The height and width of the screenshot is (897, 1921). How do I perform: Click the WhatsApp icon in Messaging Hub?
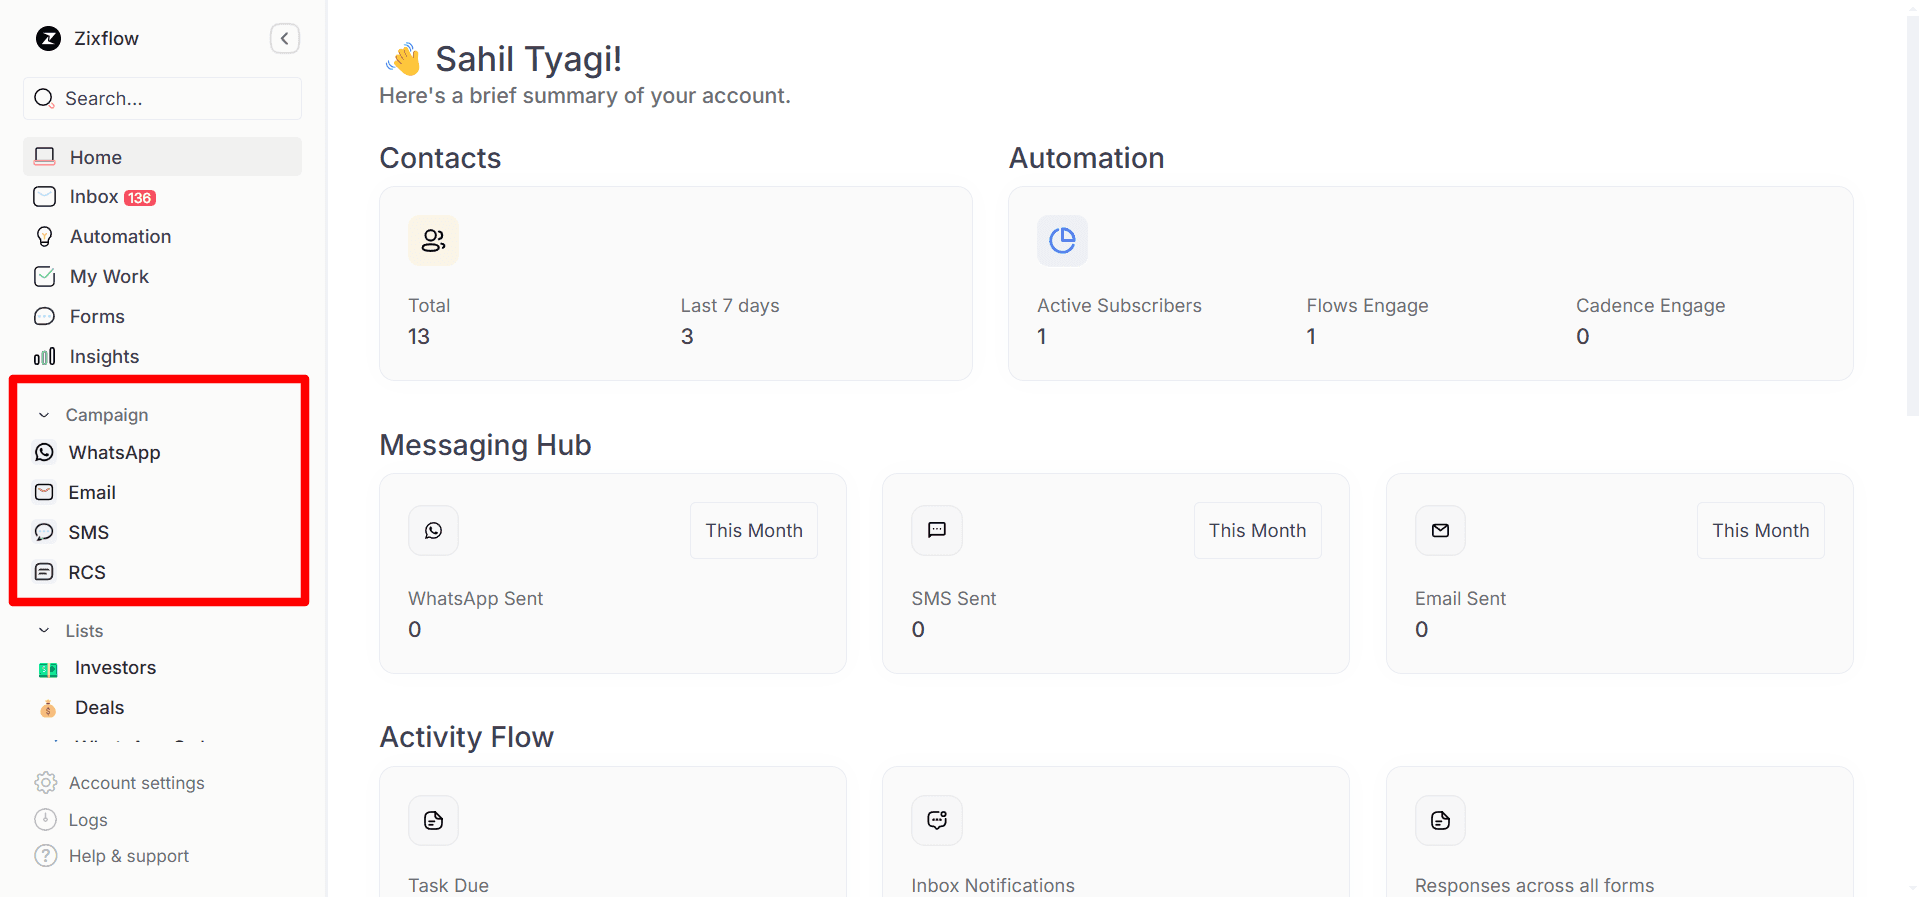[433, 531]
